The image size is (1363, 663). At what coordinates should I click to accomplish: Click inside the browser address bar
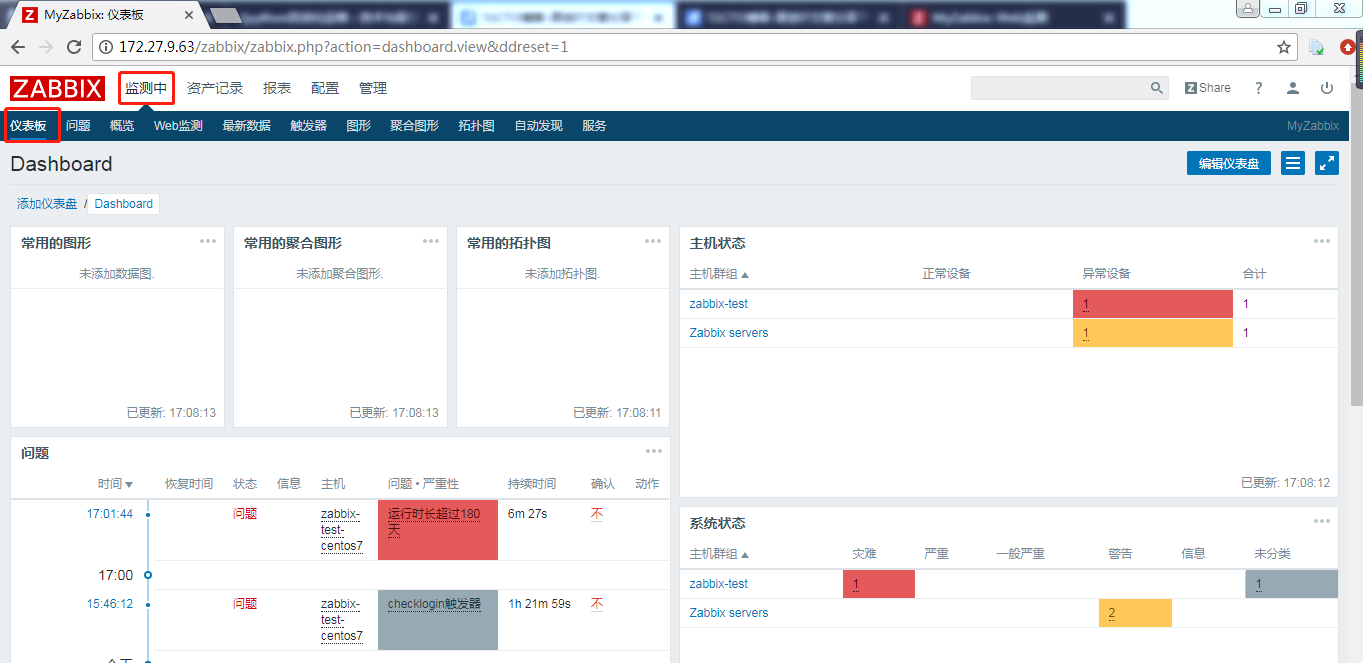tap(400, 45)
